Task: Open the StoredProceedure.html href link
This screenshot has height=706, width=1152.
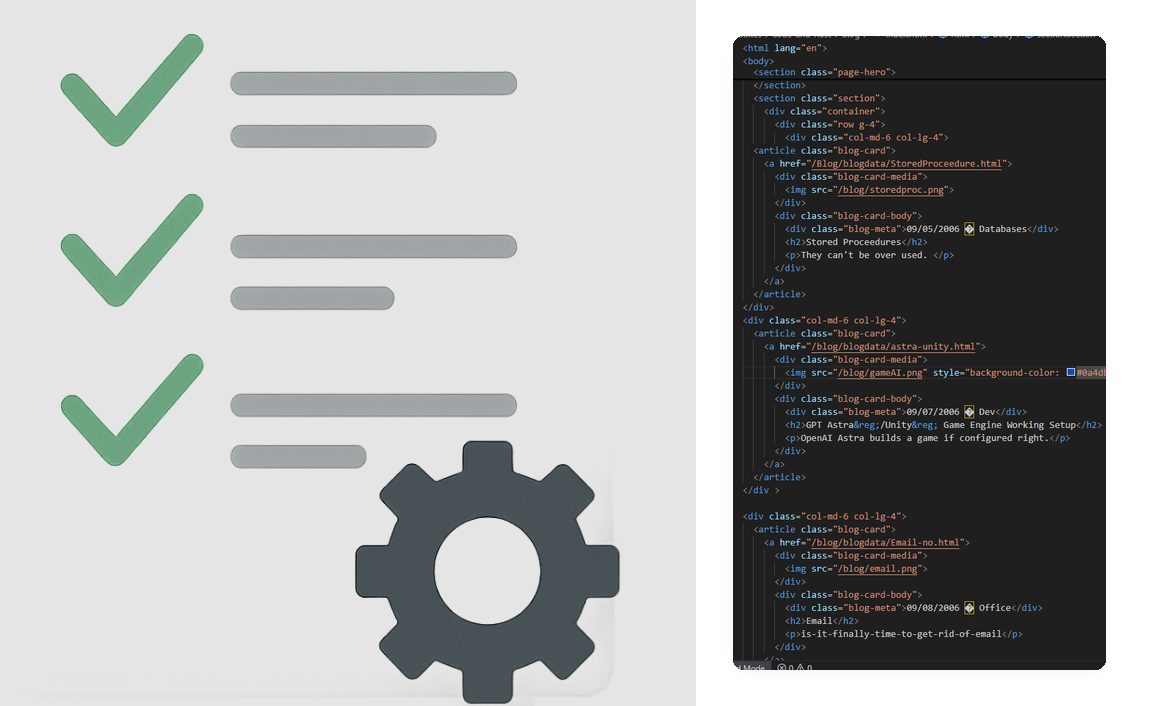Action: 906,164
